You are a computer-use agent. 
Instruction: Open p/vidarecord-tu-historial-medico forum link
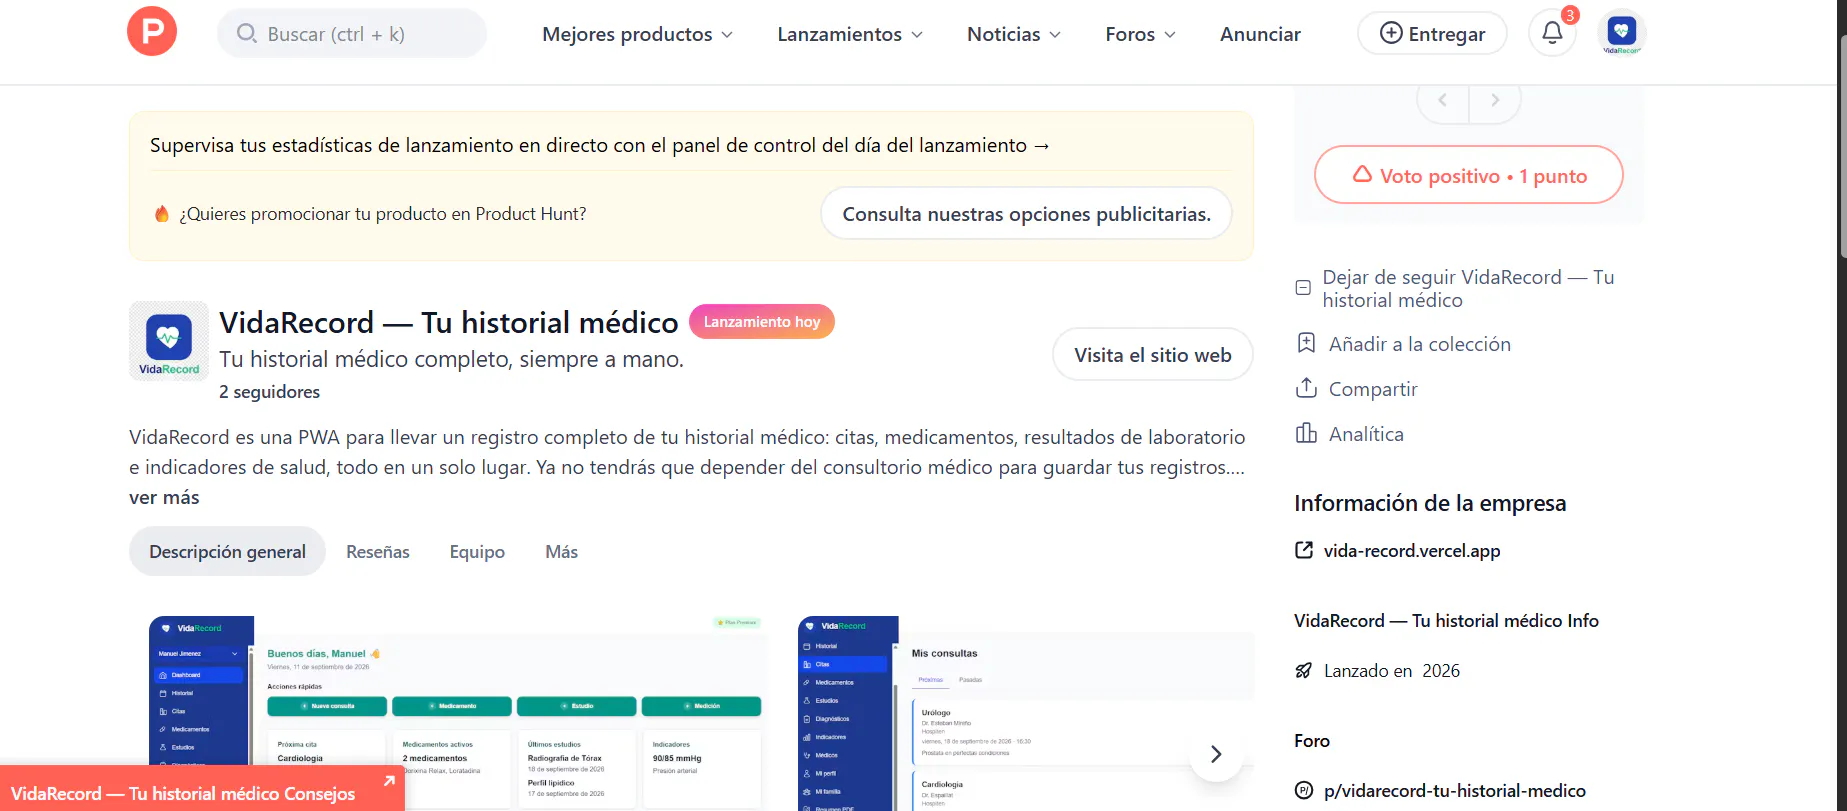1441,791
